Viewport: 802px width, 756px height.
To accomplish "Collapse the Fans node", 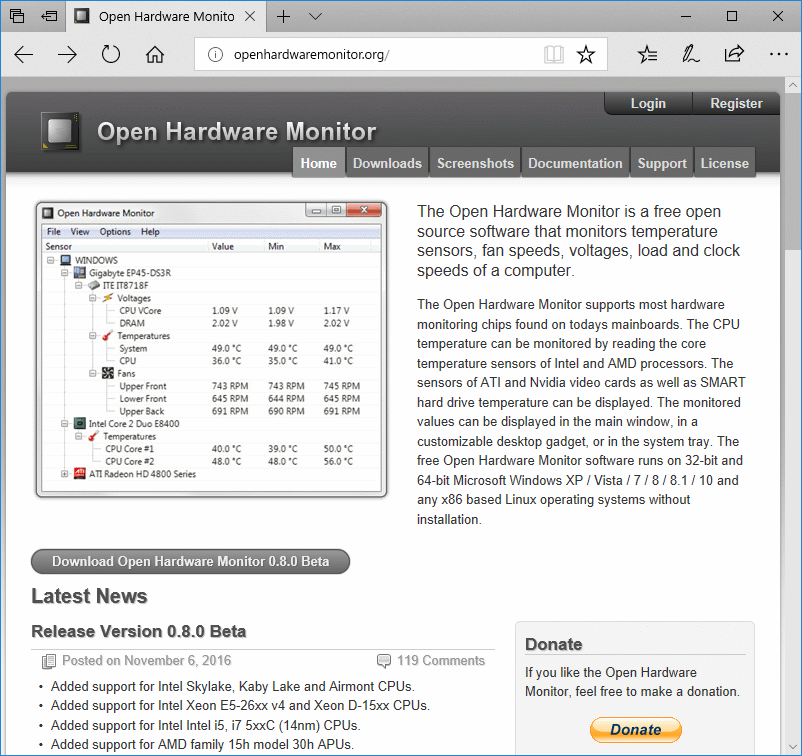I will click(93, 373).
